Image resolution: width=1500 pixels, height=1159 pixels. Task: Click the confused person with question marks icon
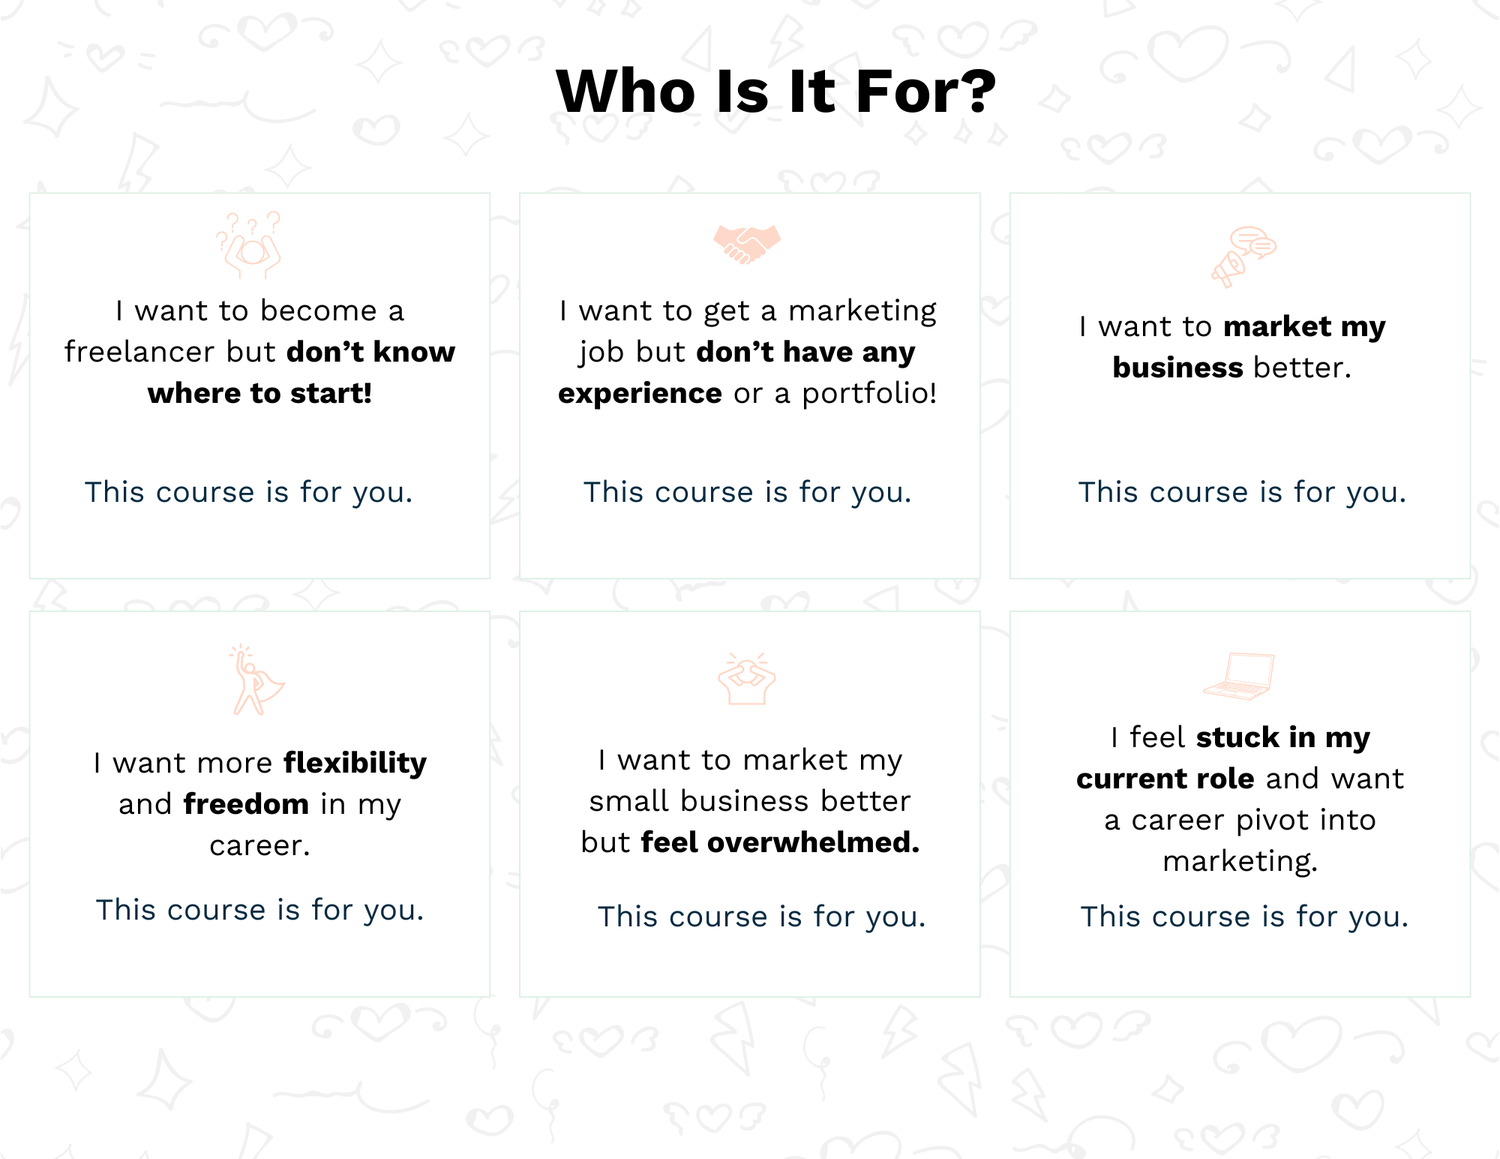249,245
